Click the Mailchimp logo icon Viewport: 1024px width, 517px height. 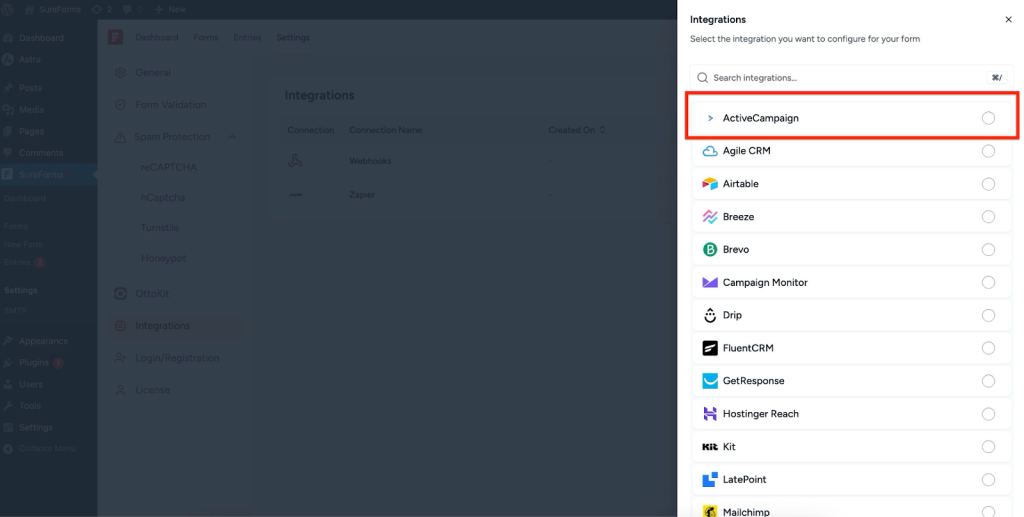click(x=710, y=511)
